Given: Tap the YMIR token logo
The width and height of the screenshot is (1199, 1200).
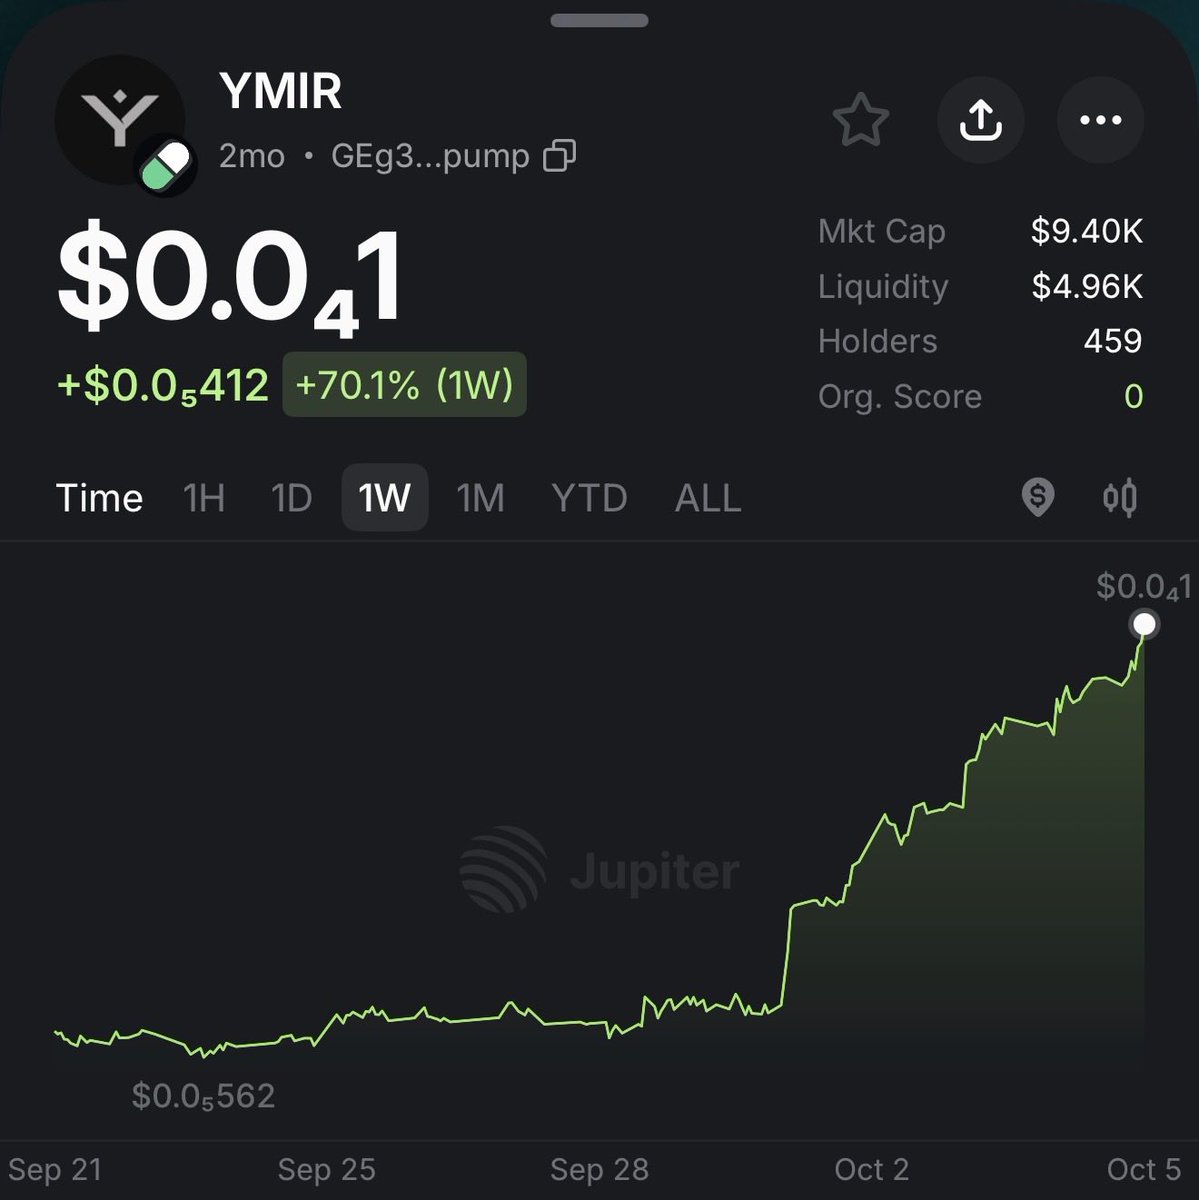Looking at the screenshot, I should click(120, 120).
